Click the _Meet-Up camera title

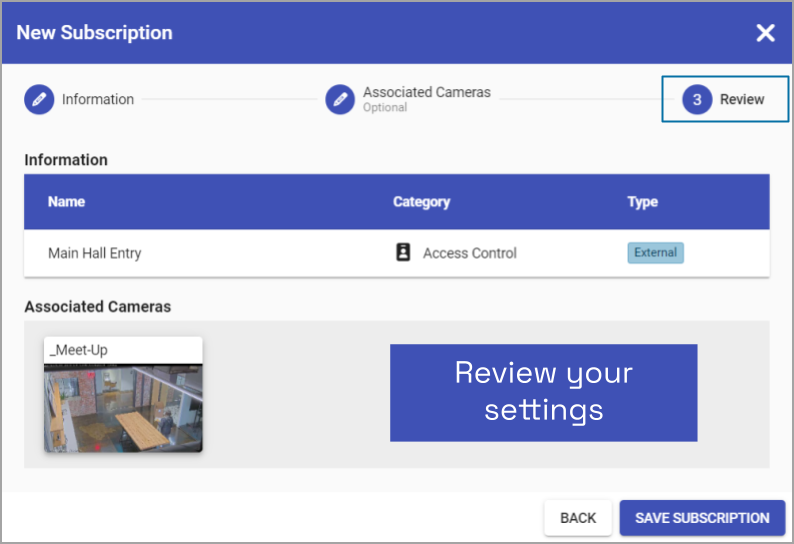(78, 350)
